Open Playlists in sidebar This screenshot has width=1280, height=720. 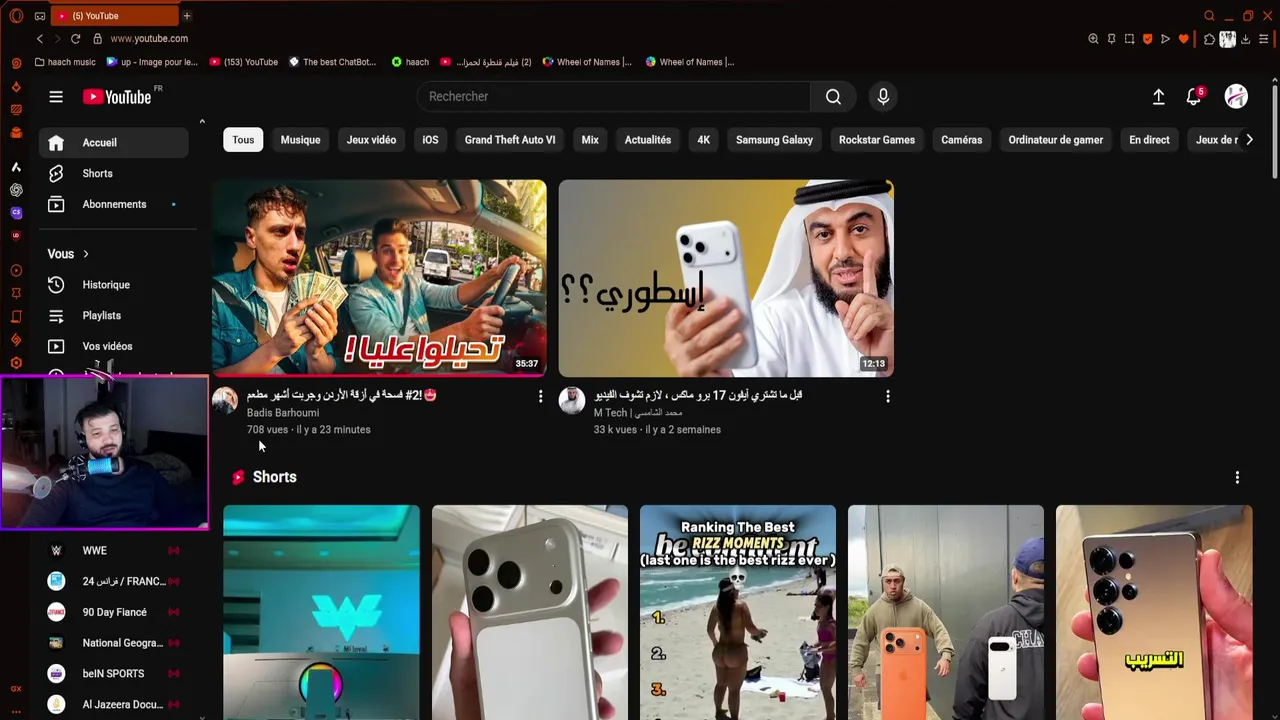[x=113, y=316]
